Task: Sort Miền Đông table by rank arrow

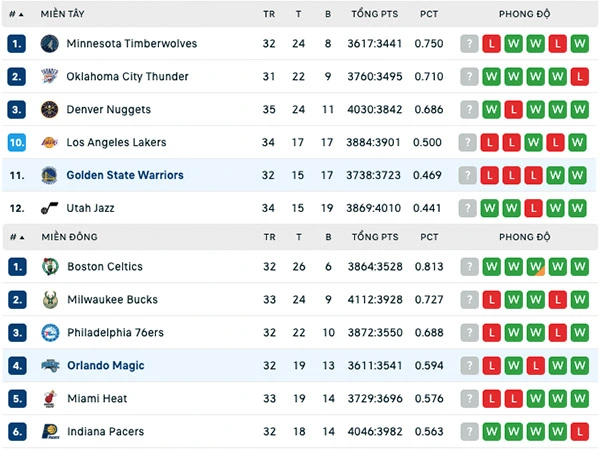Action: [17, 237]
